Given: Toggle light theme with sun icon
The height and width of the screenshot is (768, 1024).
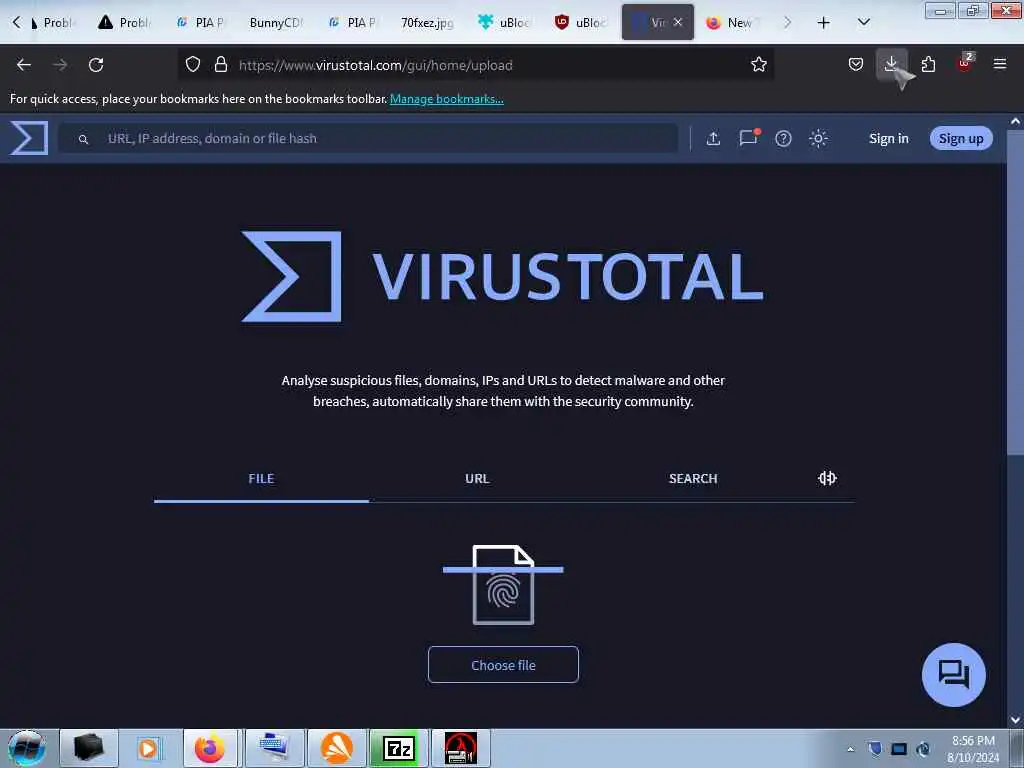Looking at the screenshot, I should tap(818, 138).
